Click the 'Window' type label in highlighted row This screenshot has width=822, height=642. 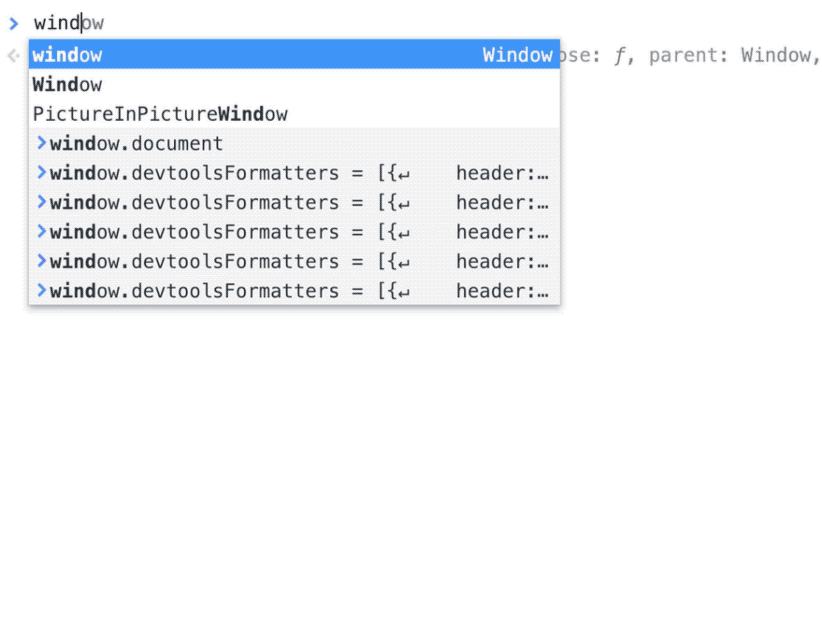[x=517, y=55]
